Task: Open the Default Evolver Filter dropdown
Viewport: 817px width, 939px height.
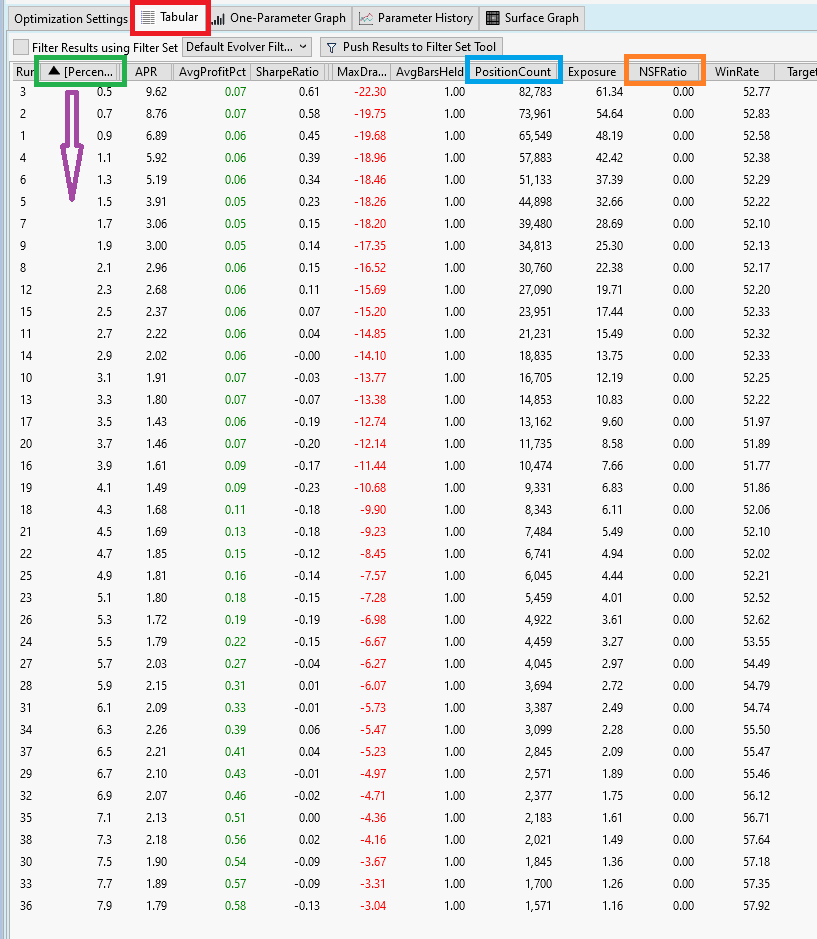Action: coord(247,47)
